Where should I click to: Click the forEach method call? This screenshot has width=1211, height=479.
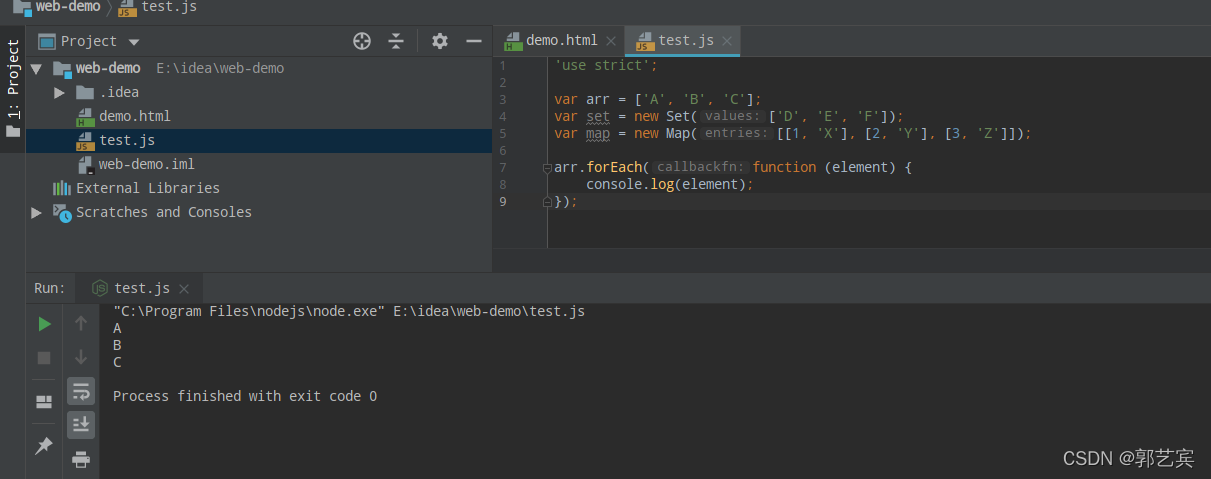click(x=614, y=167)
